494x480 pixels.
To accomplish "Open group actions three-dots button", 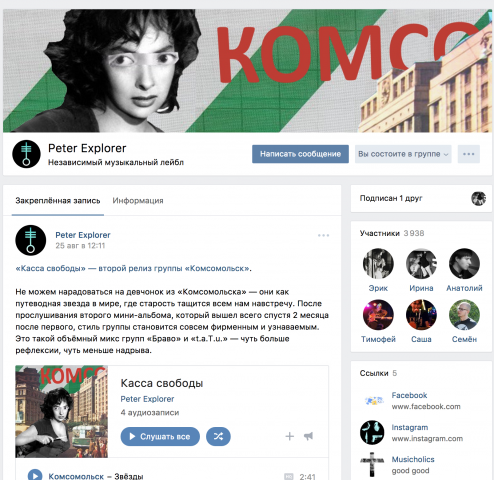I will pos(468,154).
